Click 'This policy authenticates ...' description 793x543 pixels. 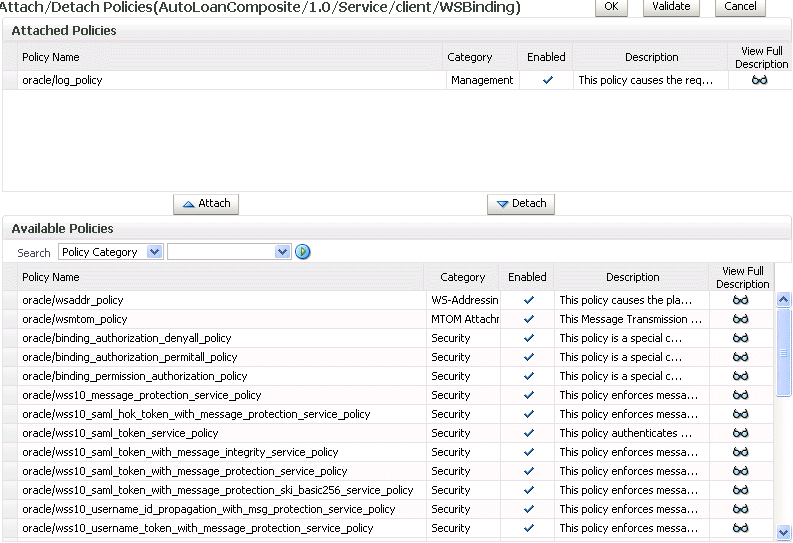tap(626, 433)
